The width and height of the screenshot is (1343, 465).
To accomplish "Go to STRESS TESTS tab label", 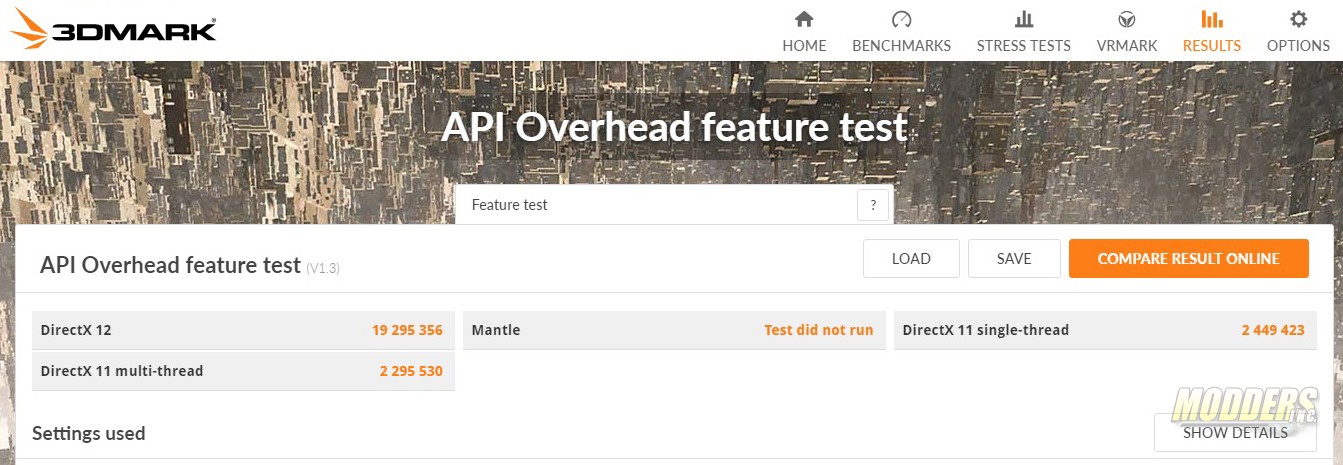I will [1023, 45].
